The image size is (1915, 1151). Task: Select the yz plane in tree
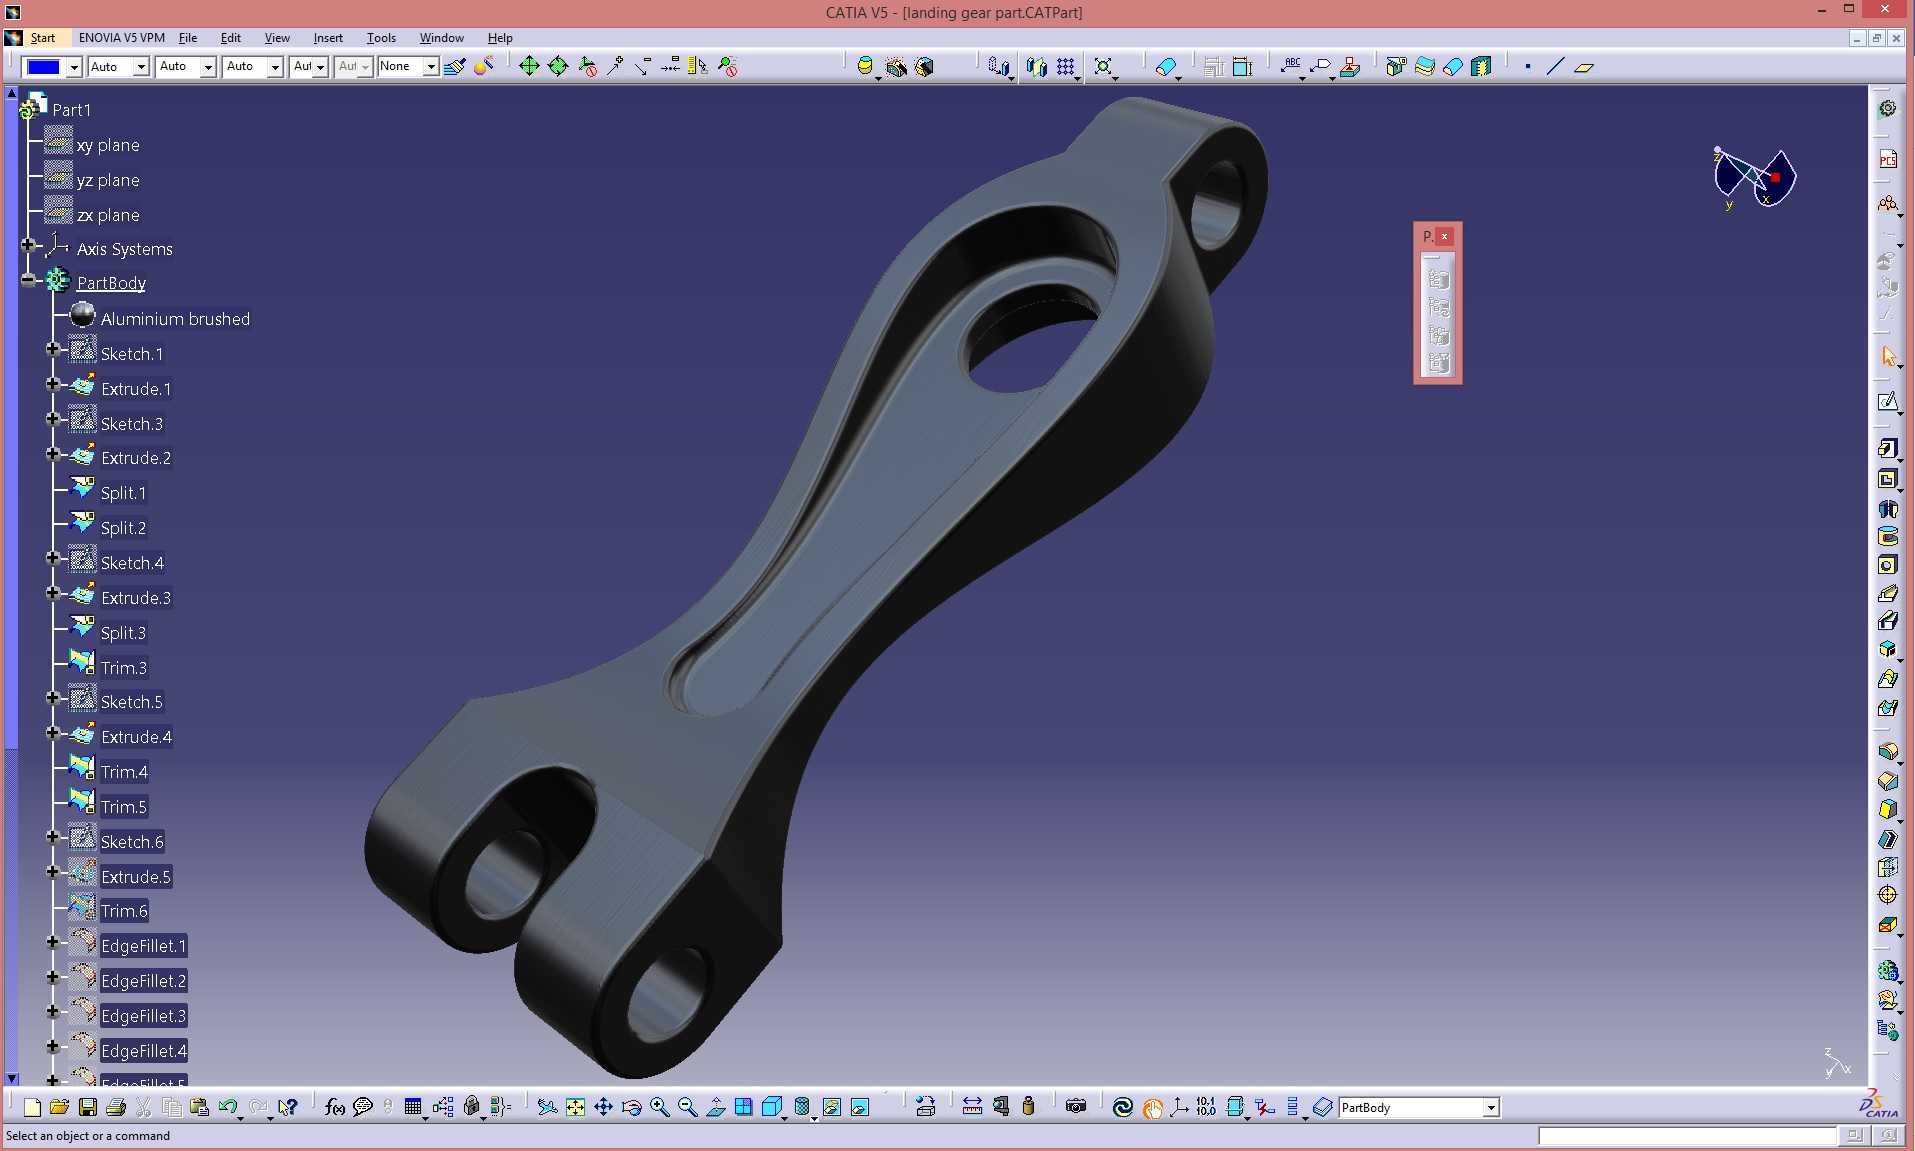click(x=108, y=180)
